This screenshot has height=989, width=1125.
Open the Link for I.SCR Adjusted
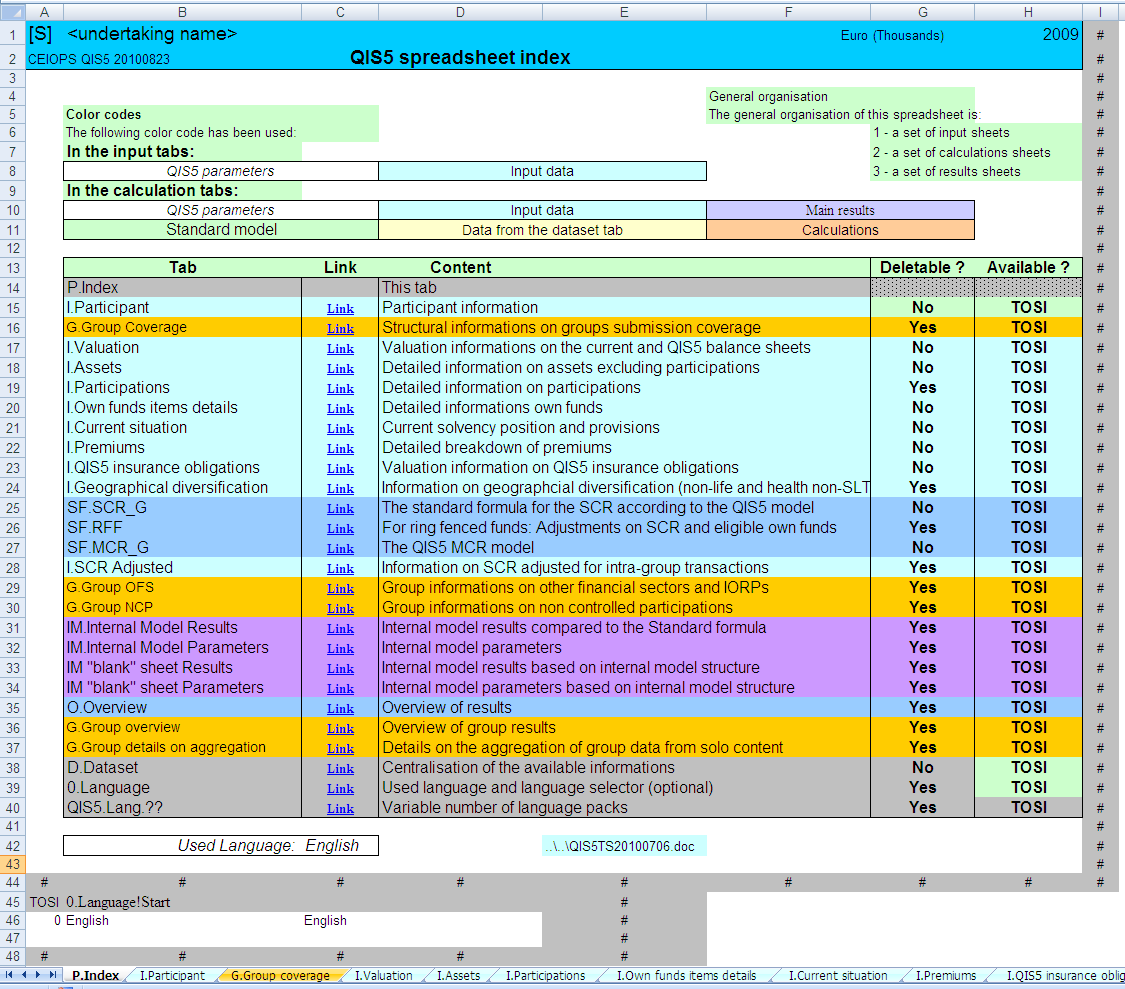[x=340, y=569]
